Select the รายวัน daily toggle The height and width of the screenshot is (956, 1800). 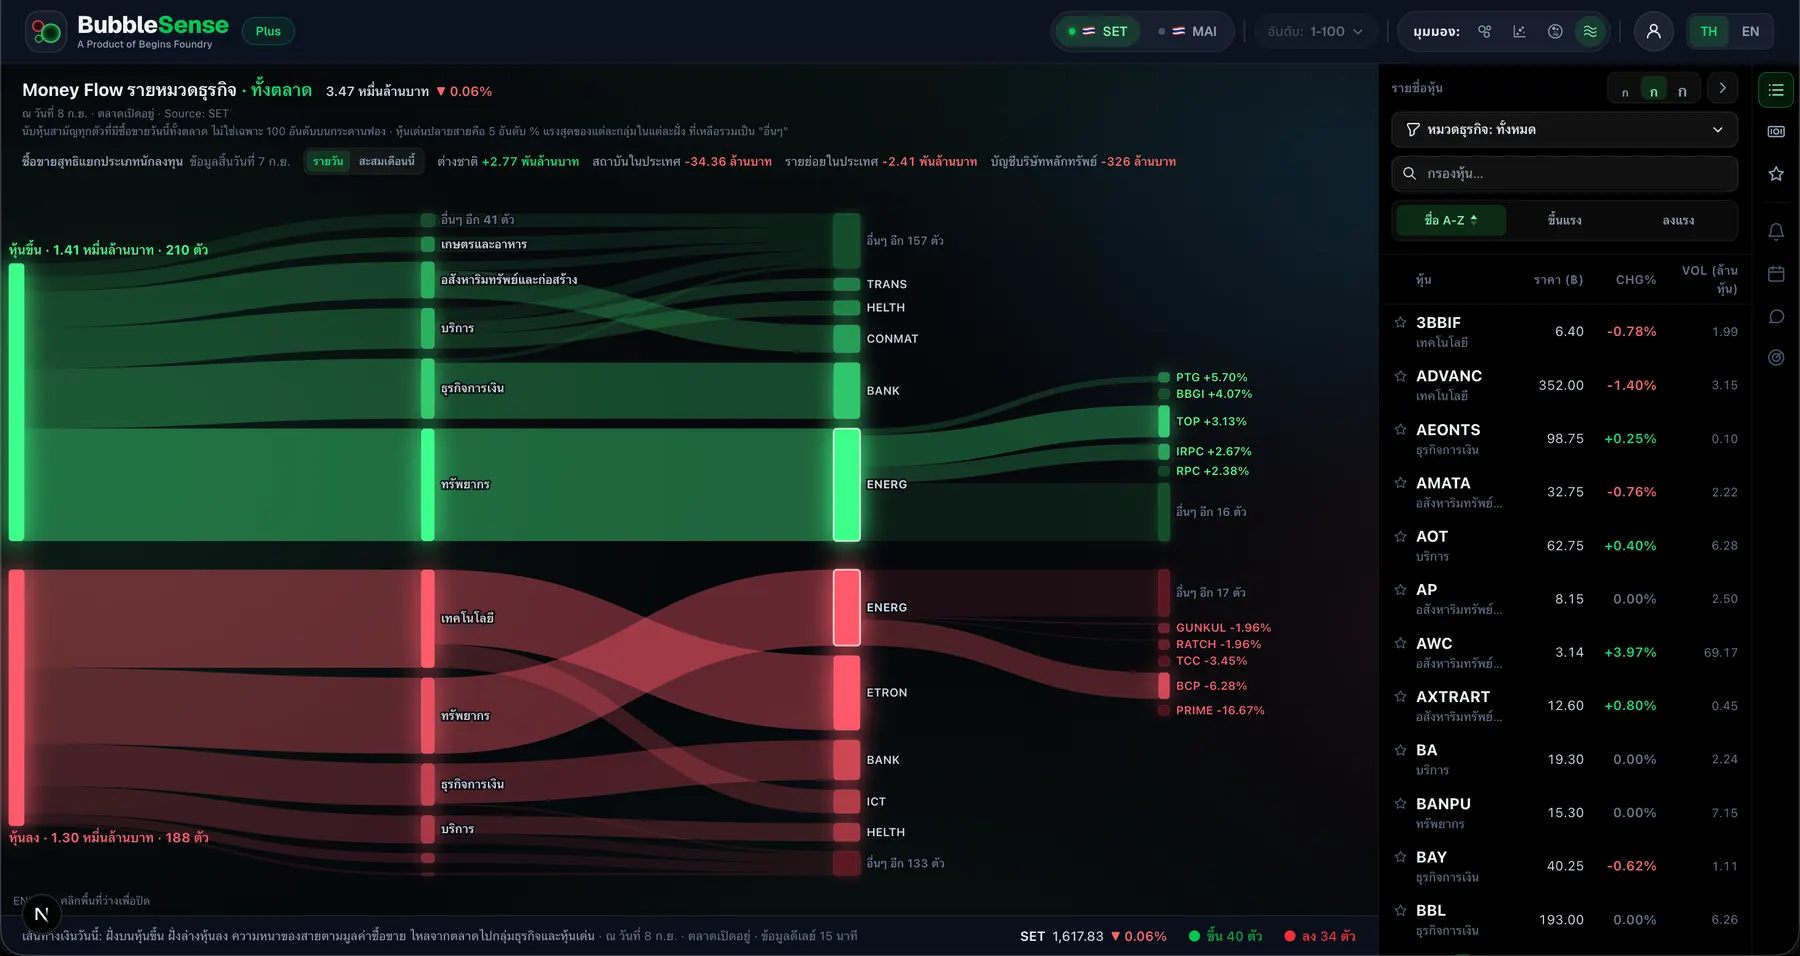[x=328, y=161]
